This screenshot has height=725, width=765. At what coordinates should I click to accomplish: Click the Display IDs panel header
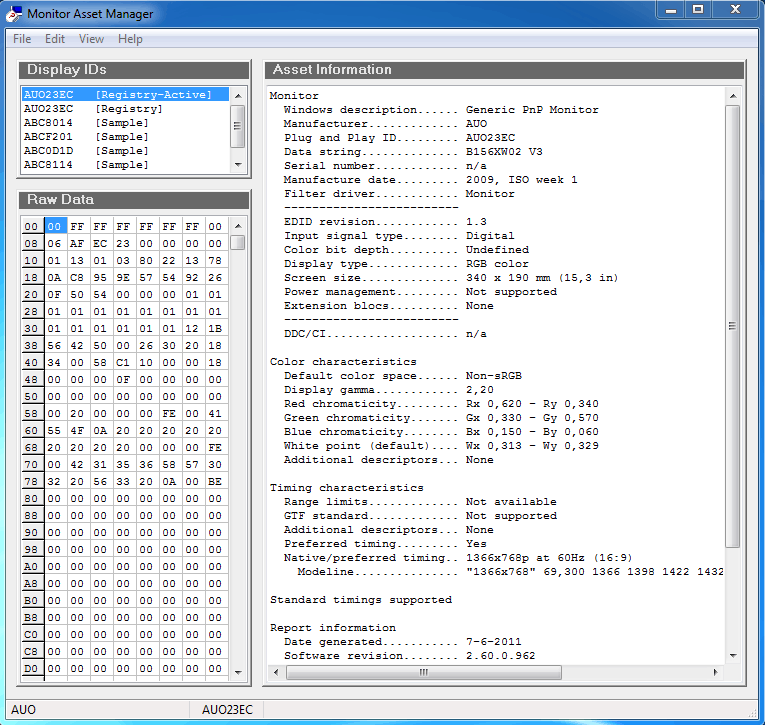pos(134,69)
